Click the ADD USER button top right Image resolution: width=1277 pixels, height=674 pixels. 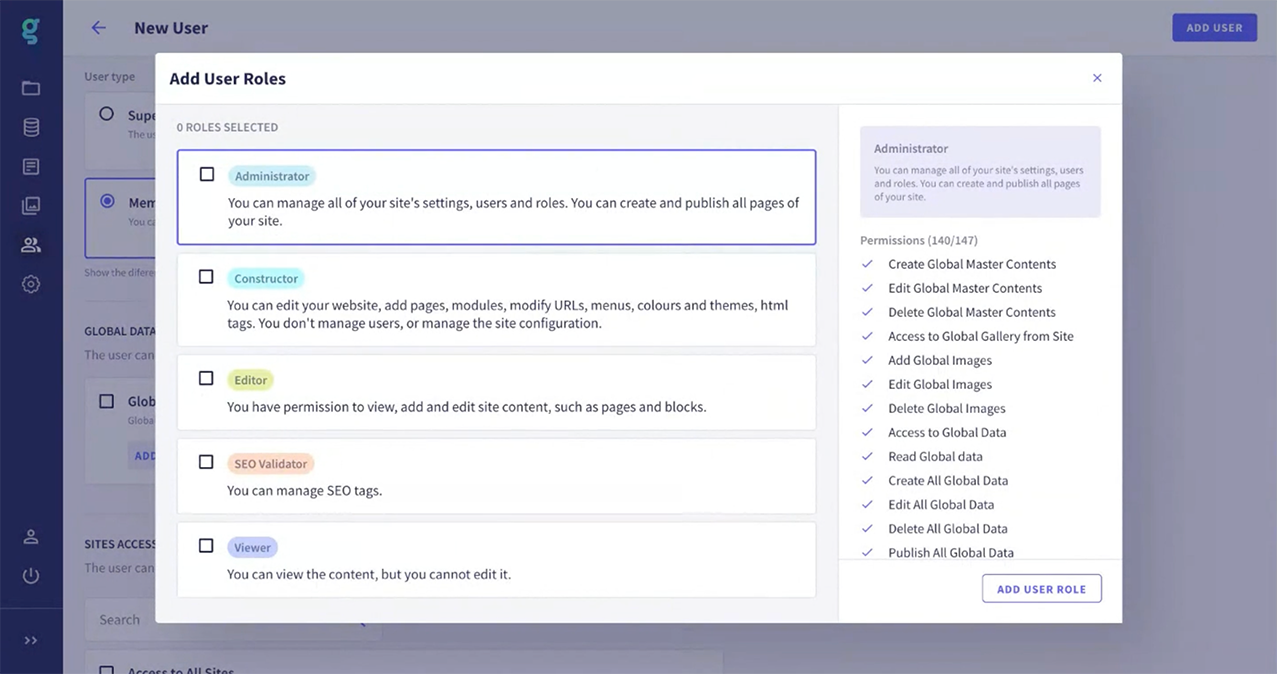(x=1214, y=27)
